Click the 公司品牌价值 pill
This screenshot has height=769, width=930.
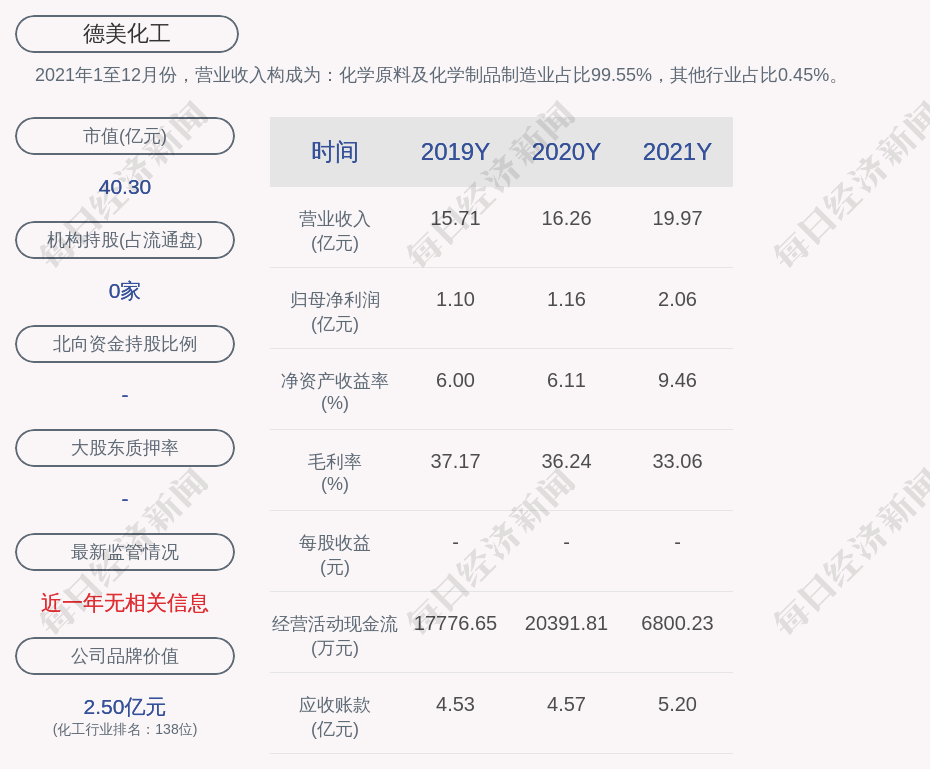tap(125, 656)
